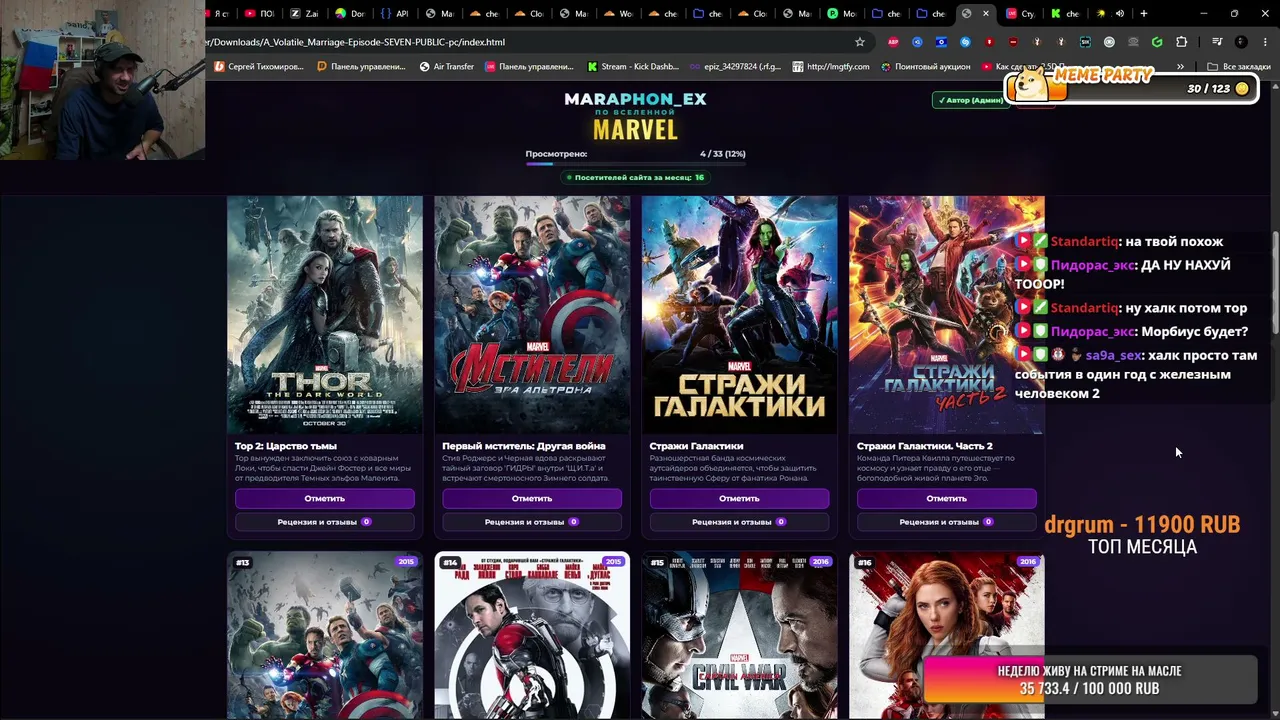Click the Автор (Админ) badge
Image resolution: width=1280 pixels, height=720 pixels.
point(969,100)
